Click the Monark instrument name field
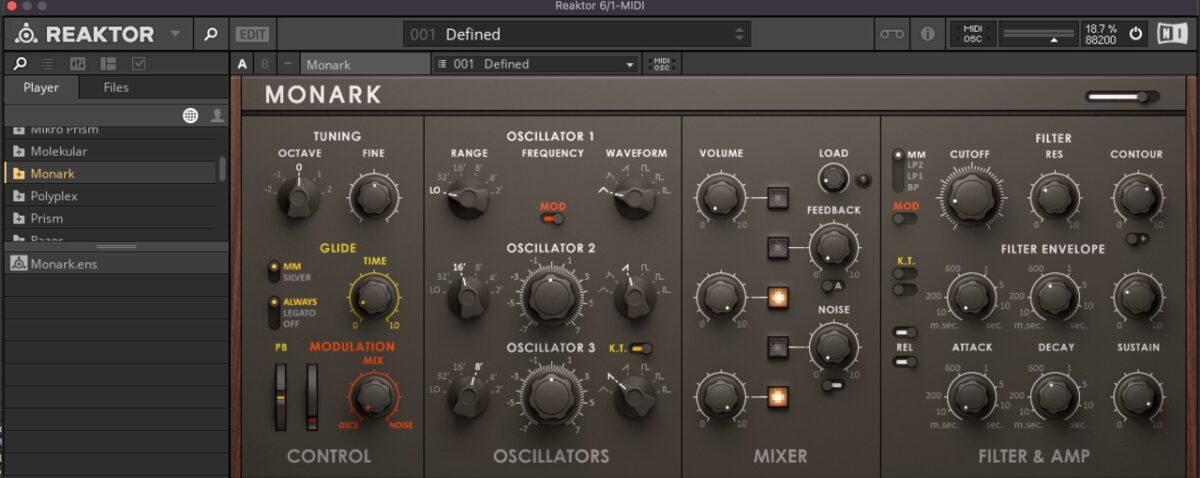 click(364, 64)
